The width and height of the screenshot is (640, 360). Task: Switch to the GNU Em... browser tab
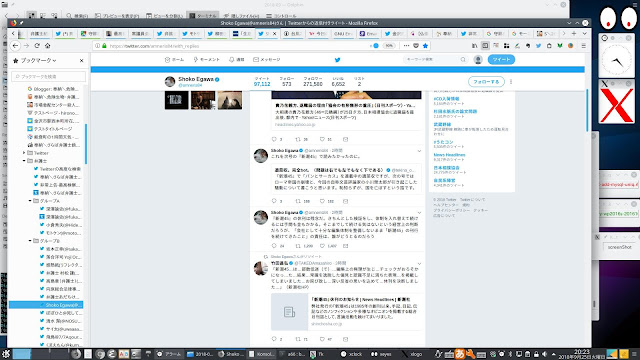point(344,33)
